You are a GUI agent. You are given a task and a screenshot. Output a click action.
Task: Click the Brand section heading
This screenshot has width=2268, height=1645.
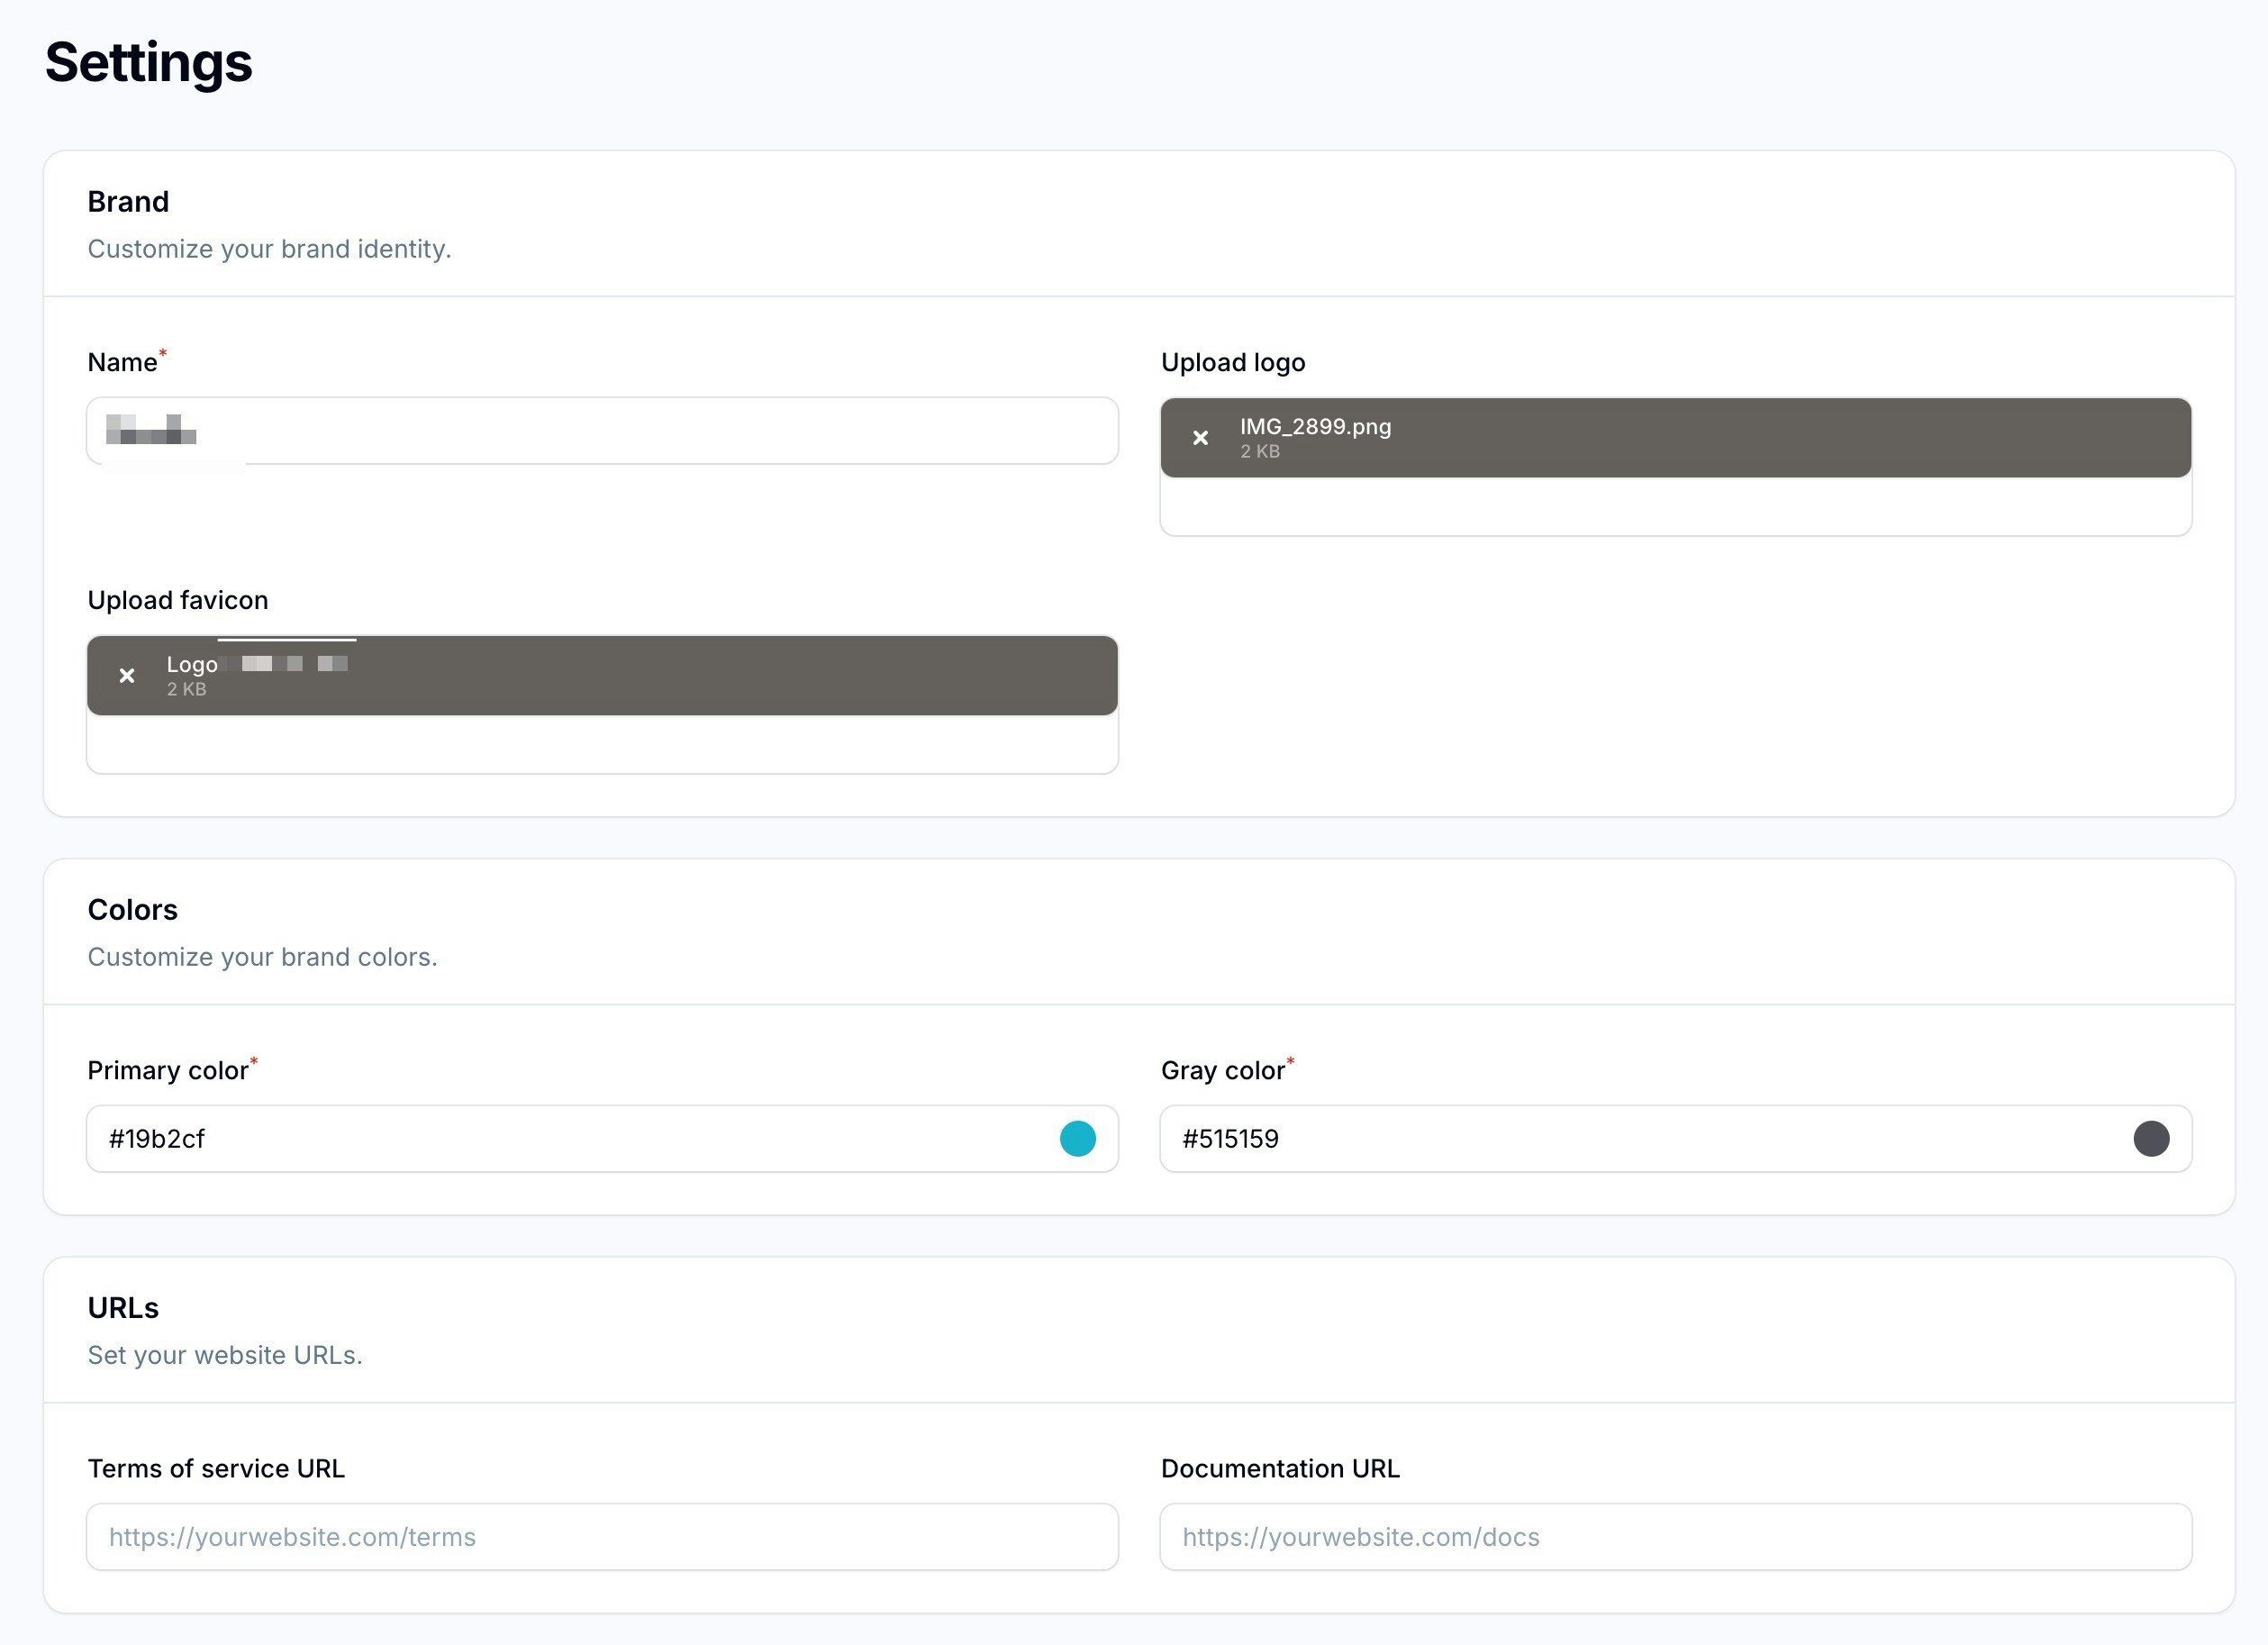click(128, 201)
